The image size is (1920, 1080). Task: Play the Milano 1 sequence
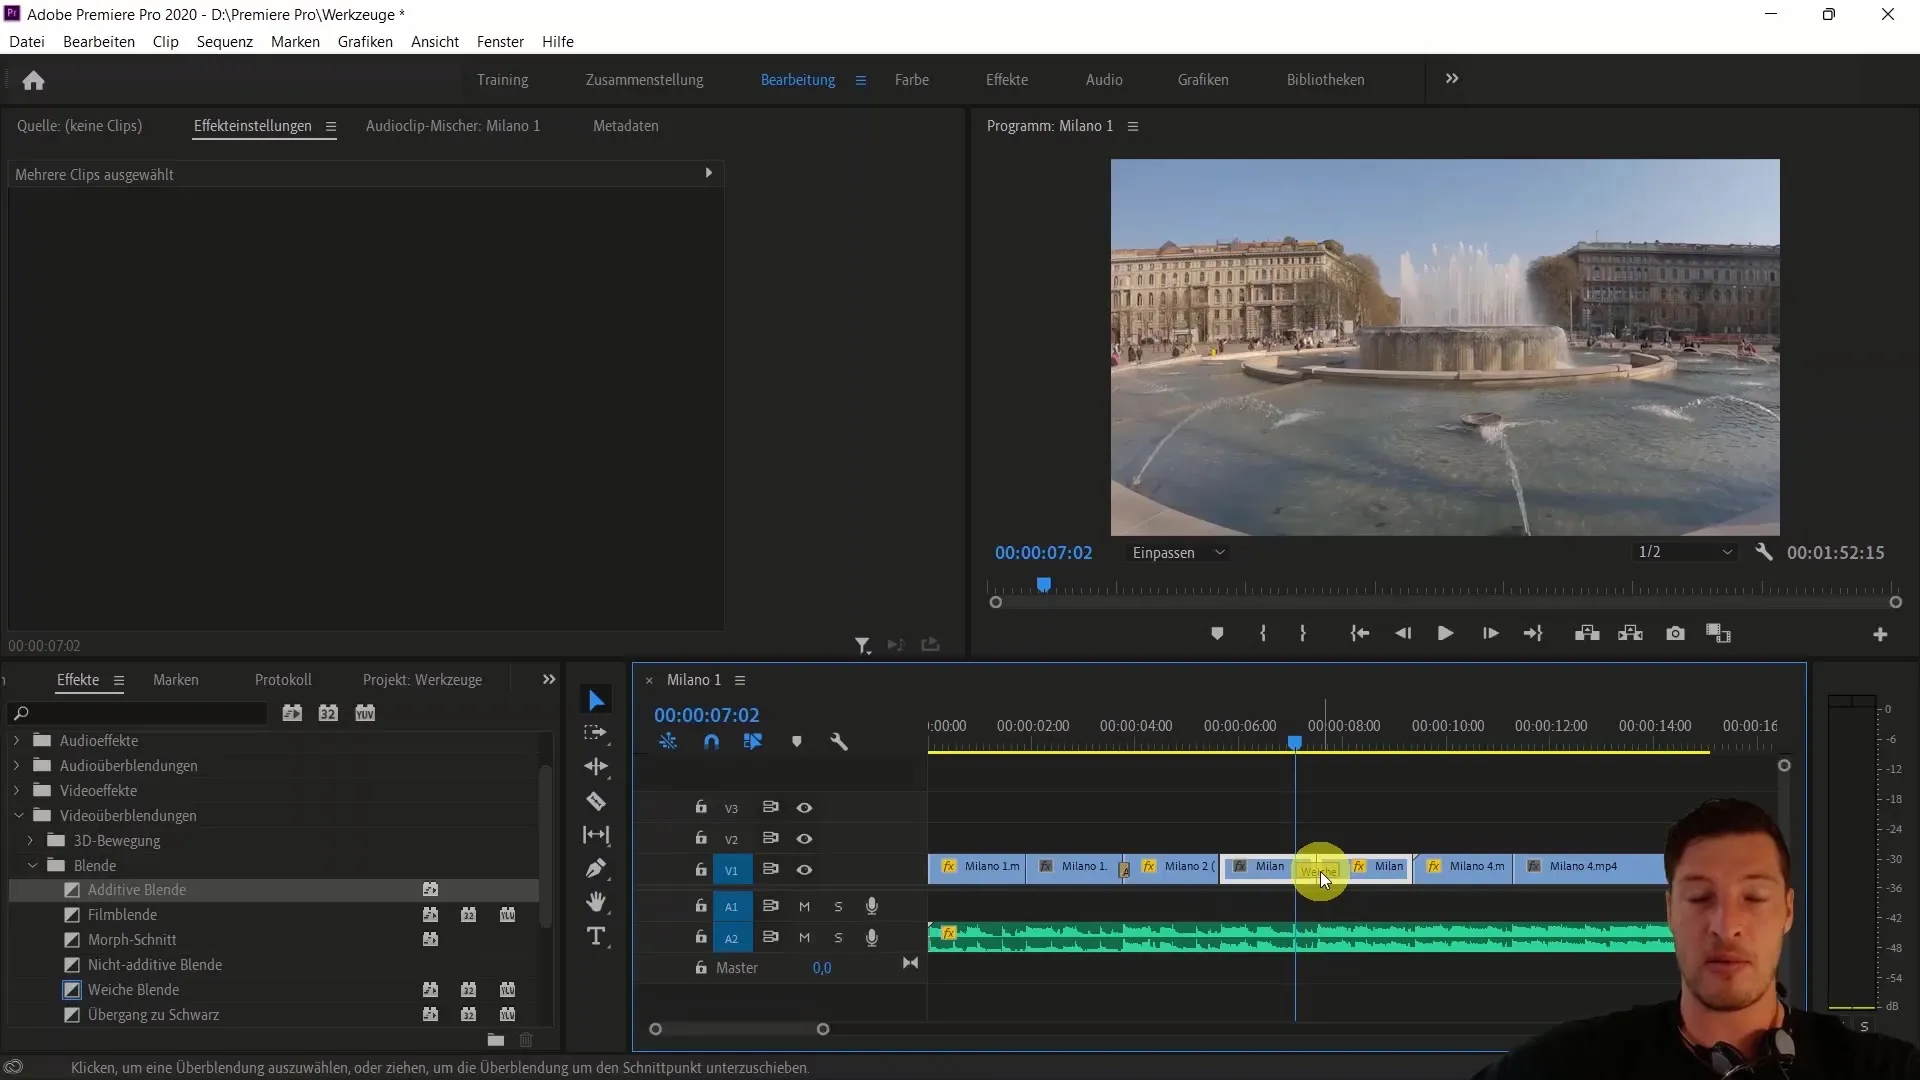click(1445, 634)
